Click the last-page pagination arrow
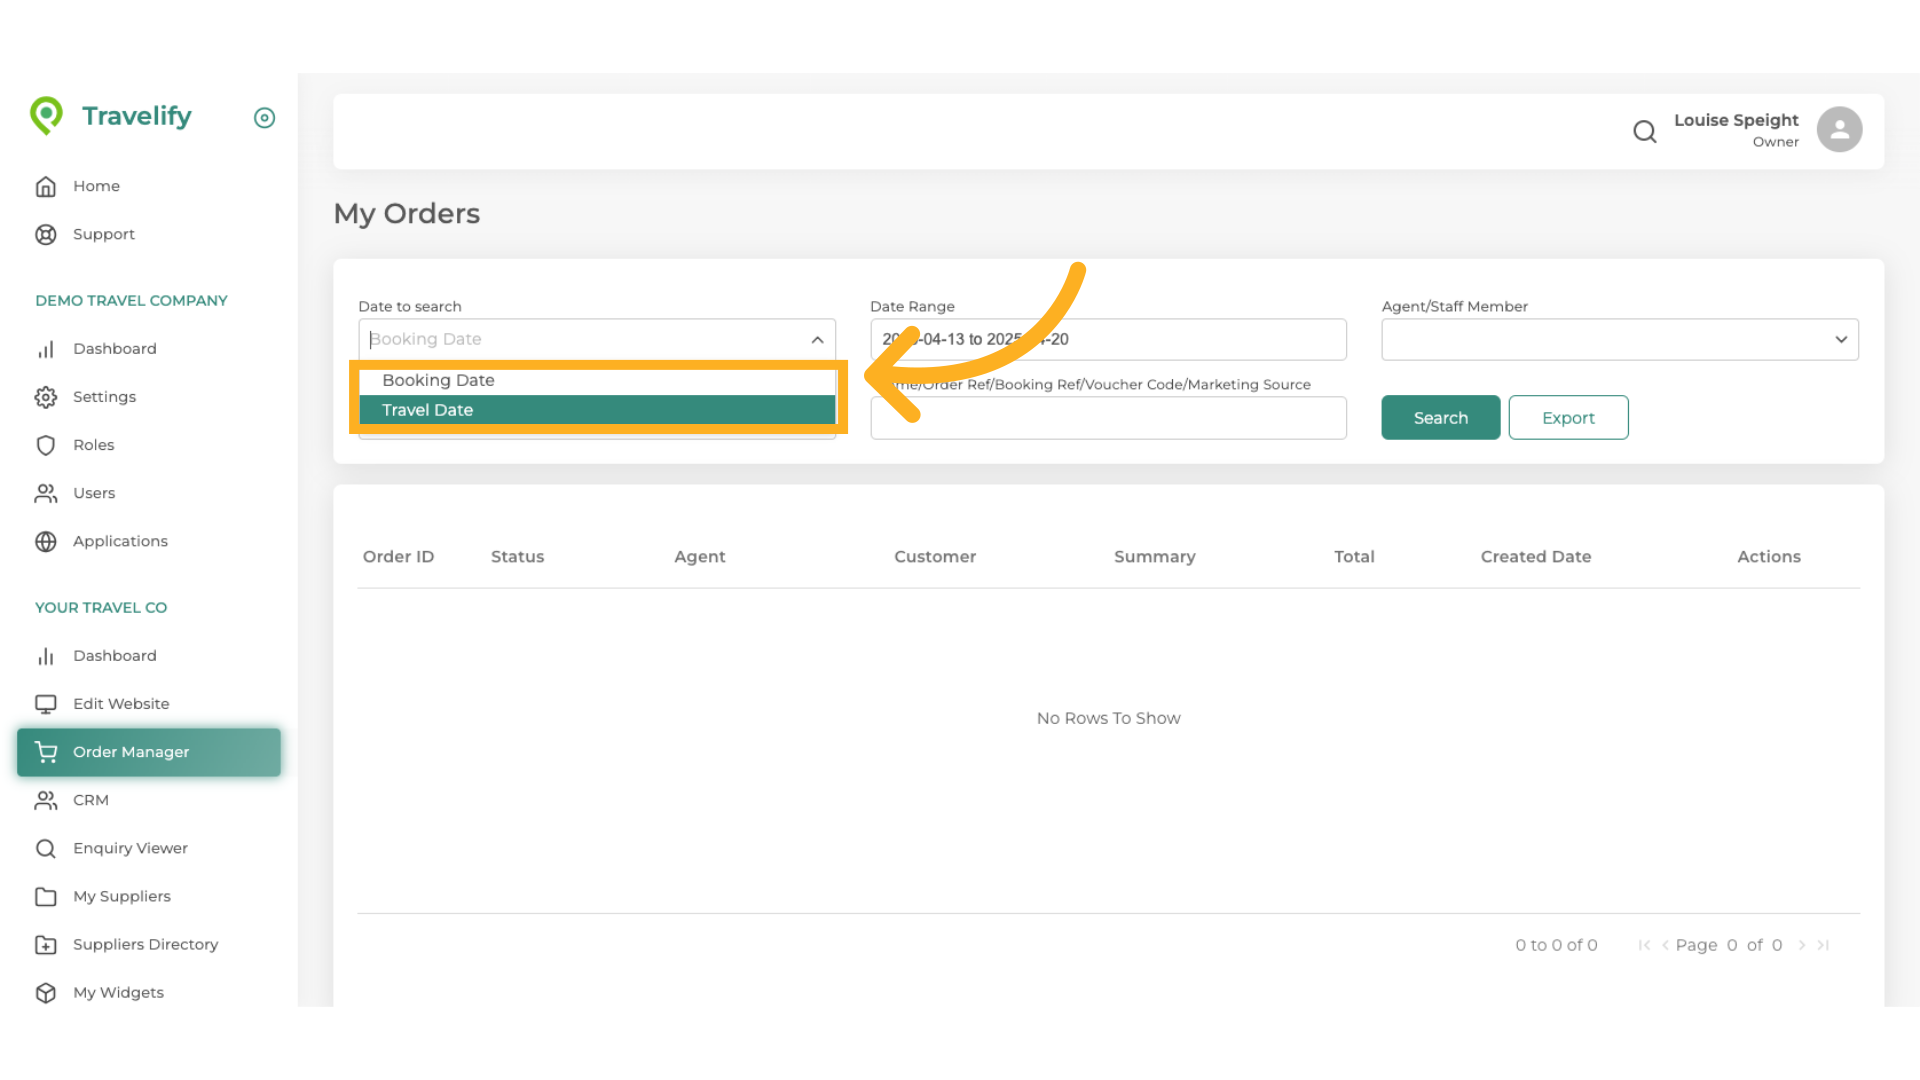 [1823, 944]
